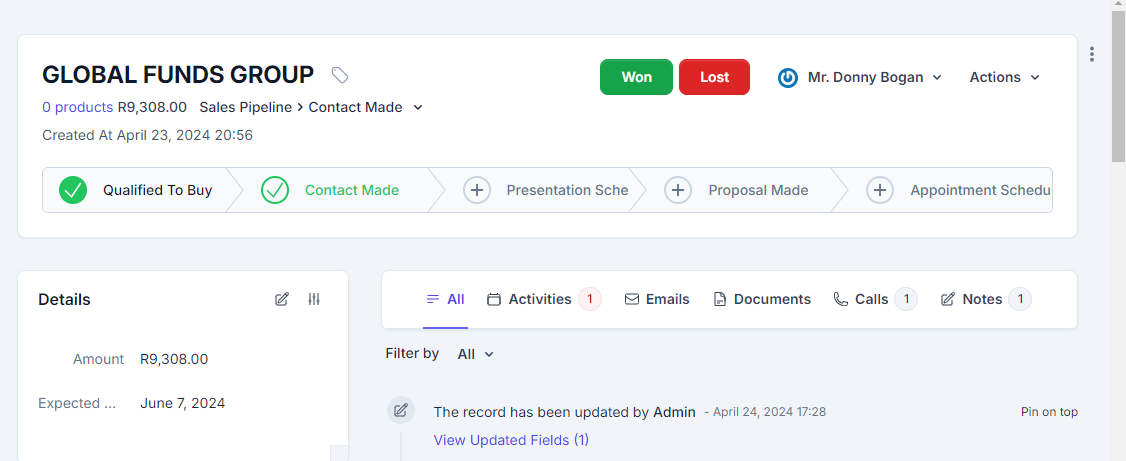This screenshot has height=461, width=1126.
Task: Click the edit pencil icon in Details
Action: pyautogui.click(x=282, y=299)
